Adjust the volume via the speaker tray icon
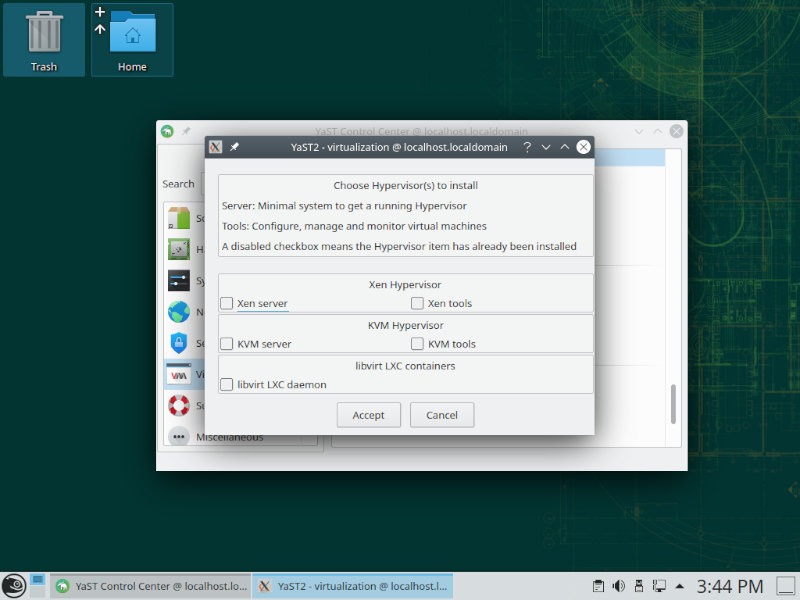The image size is (800, 600). [618, 586]
